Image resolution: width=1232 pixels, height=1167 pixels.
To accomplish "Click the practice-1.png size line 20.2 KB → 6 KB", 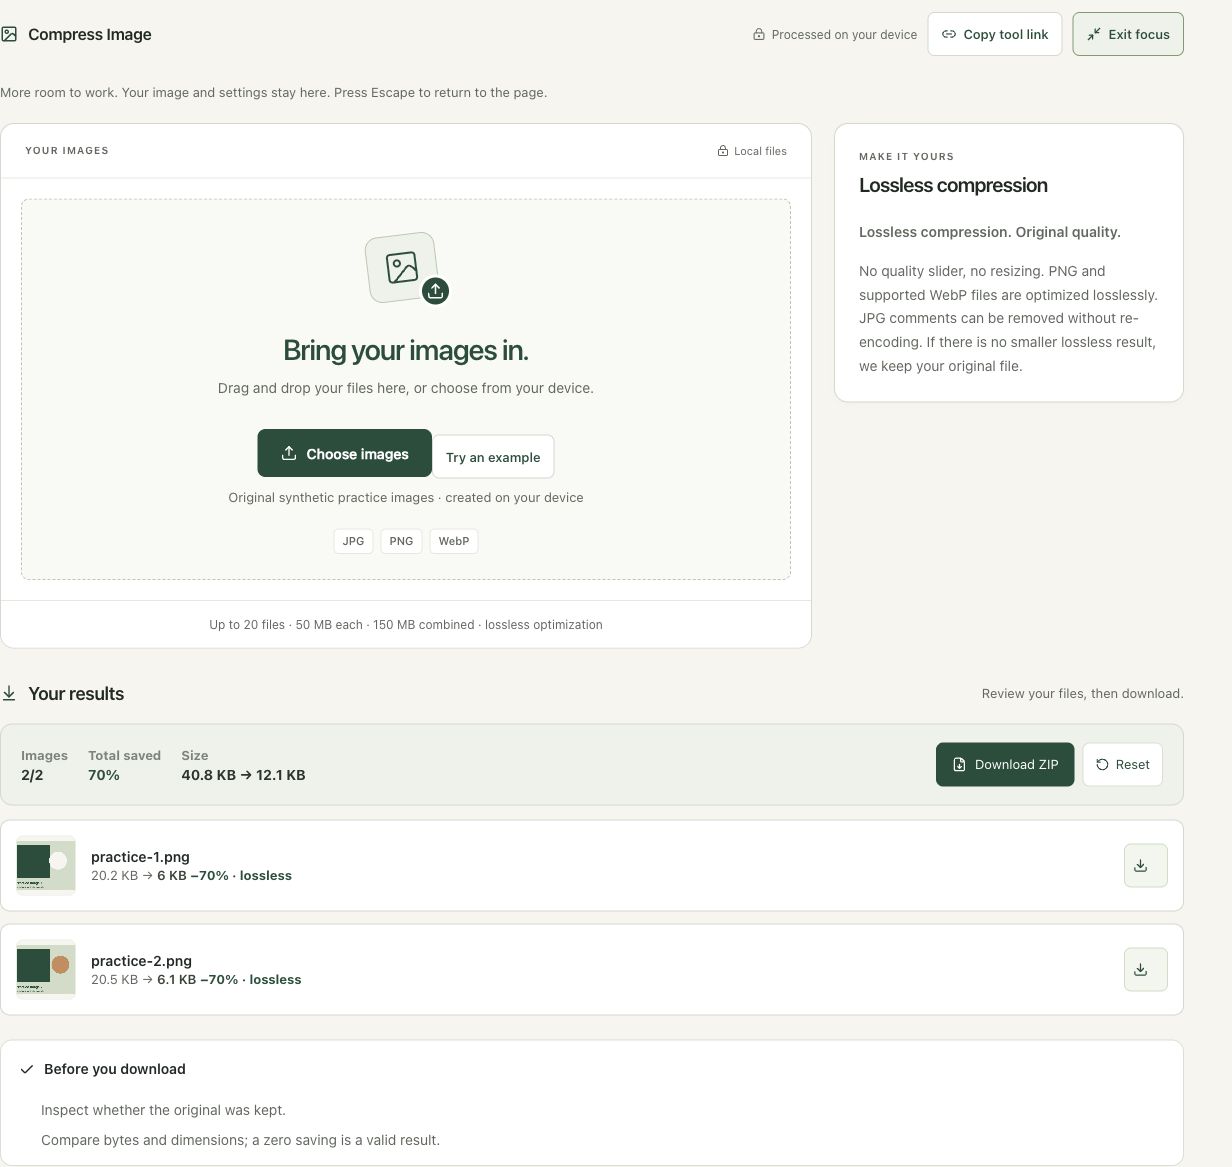I will [x=191, y=876].
